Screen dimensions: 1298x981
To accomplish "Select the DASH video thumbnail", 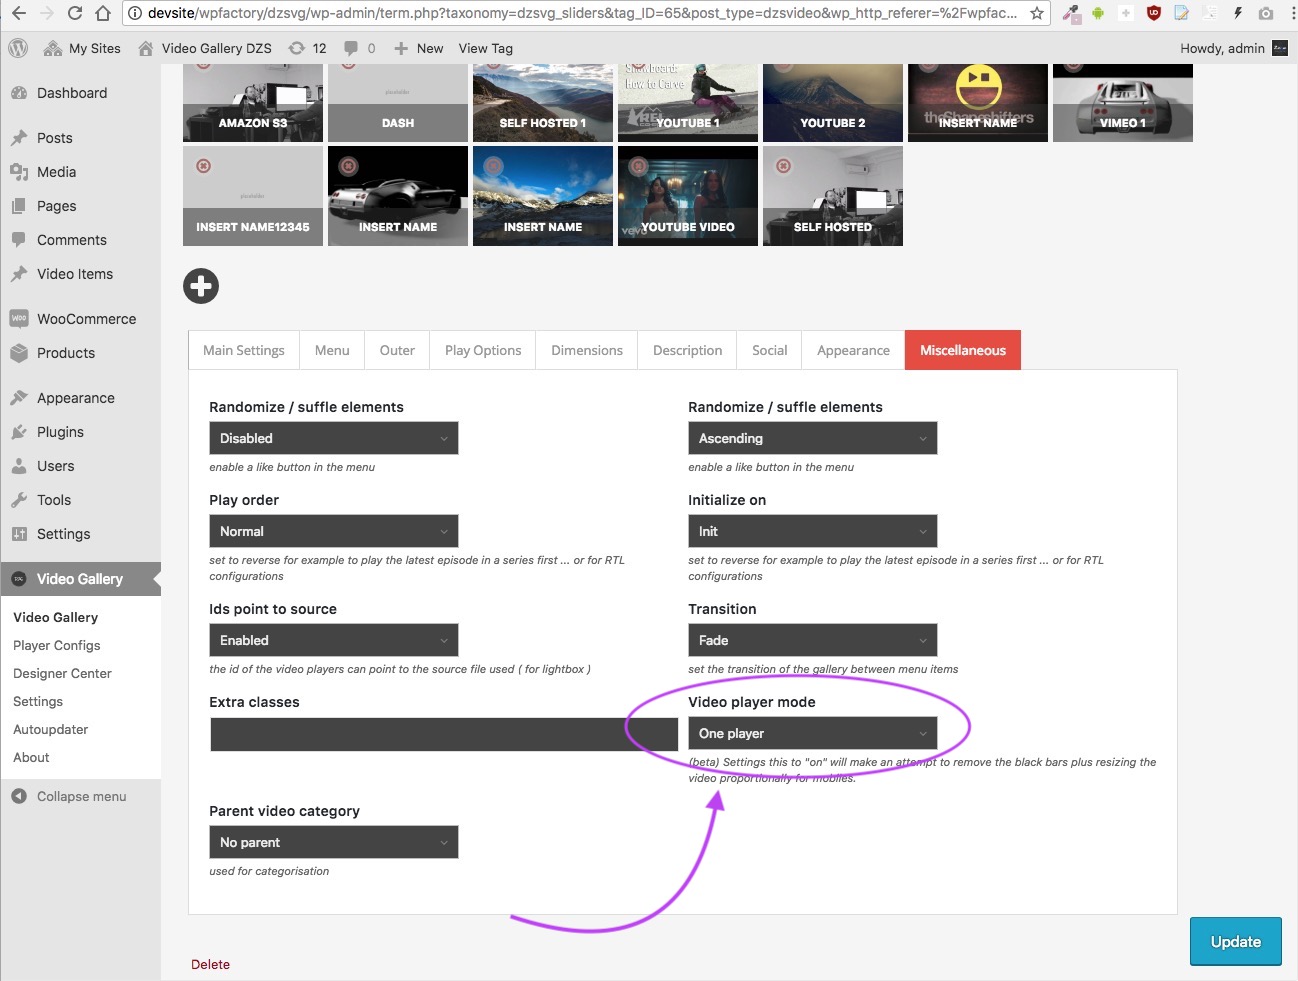I will coord(398,103).
